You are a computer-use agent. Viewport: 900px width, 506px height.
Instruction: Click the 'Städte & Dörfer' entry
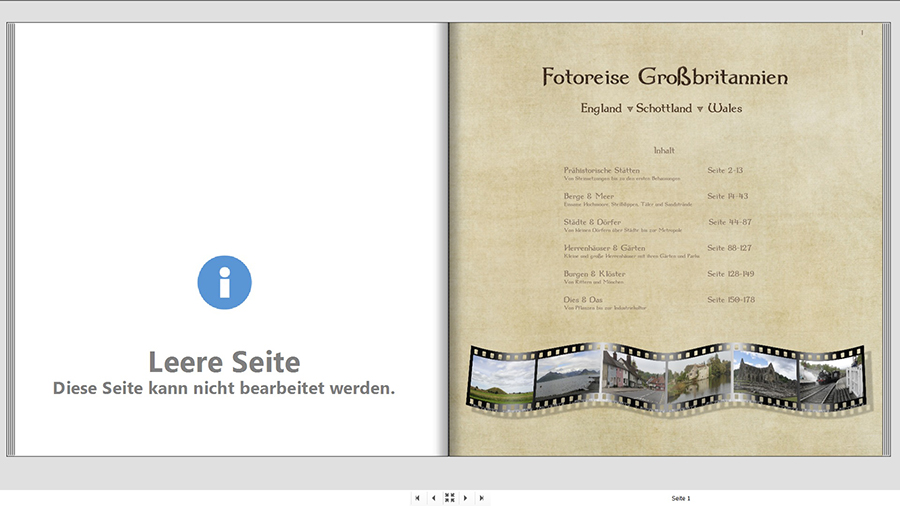coord(592,222)
